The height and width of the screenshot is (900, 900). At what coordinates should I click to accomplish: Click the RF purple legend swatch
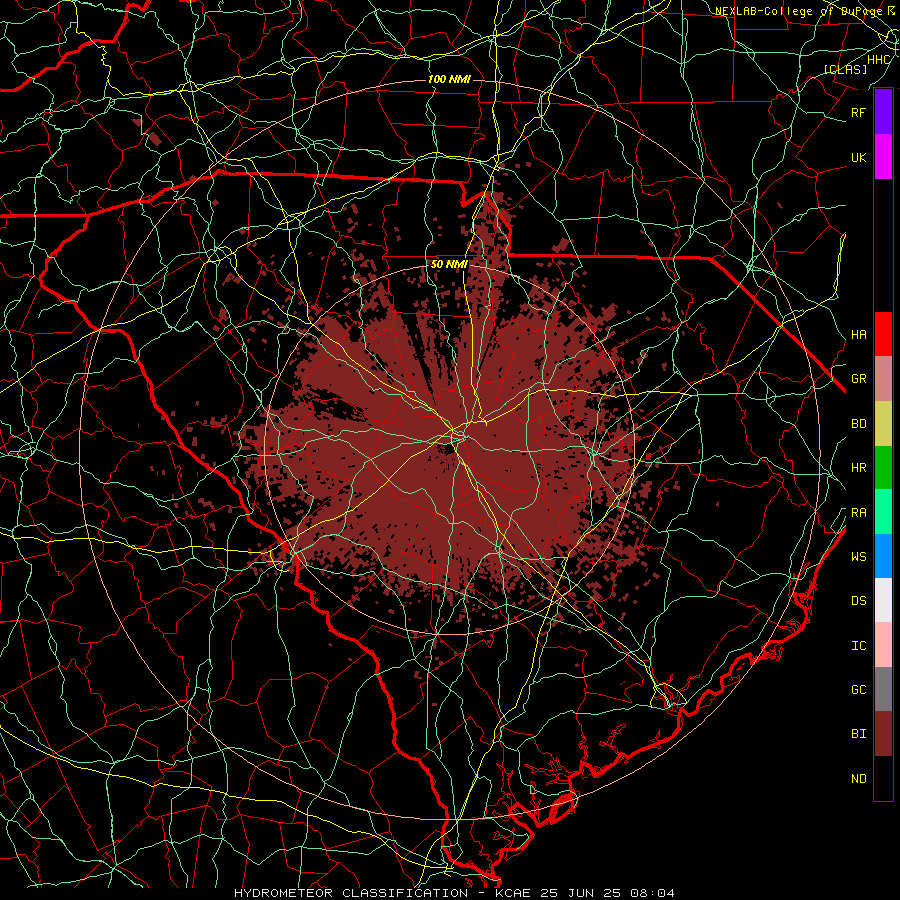pyautogui.click(x=883, y=112)
